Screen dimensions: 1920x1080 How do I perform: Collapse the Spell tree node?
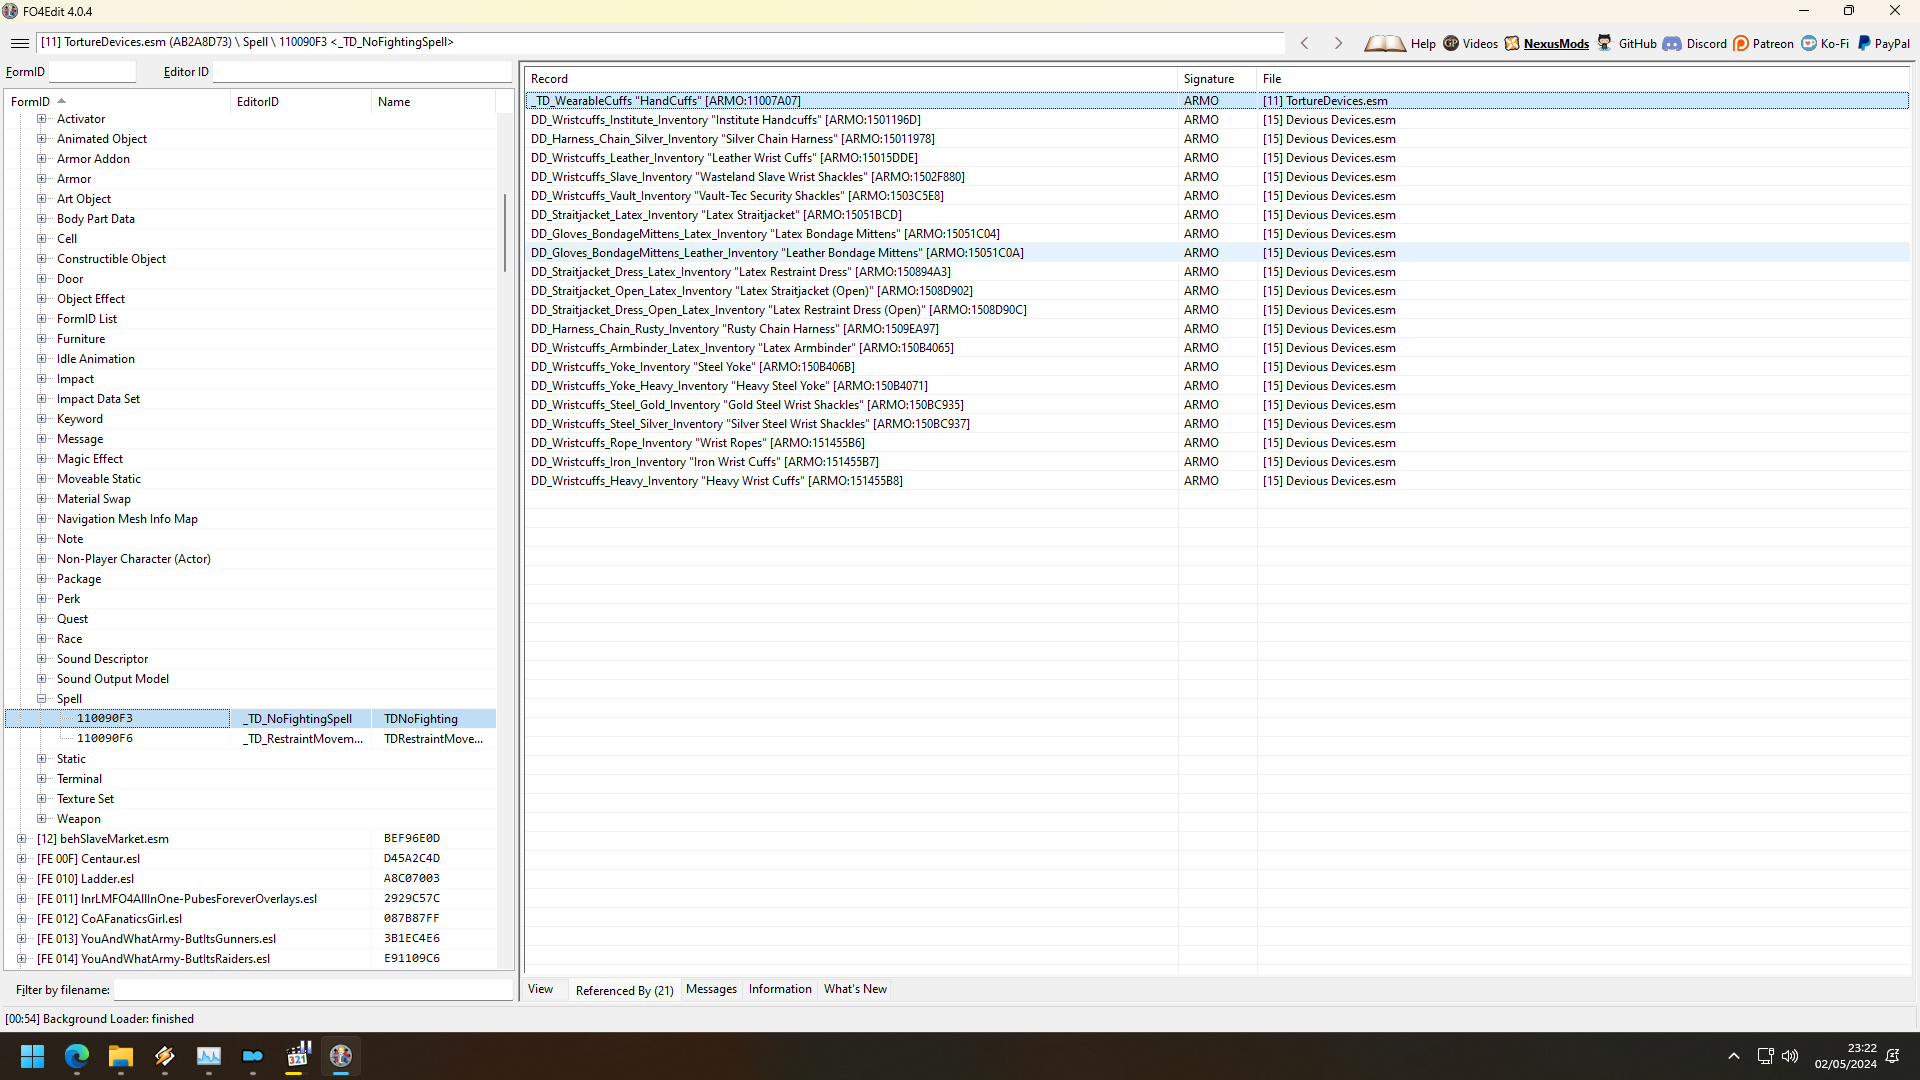42,699
